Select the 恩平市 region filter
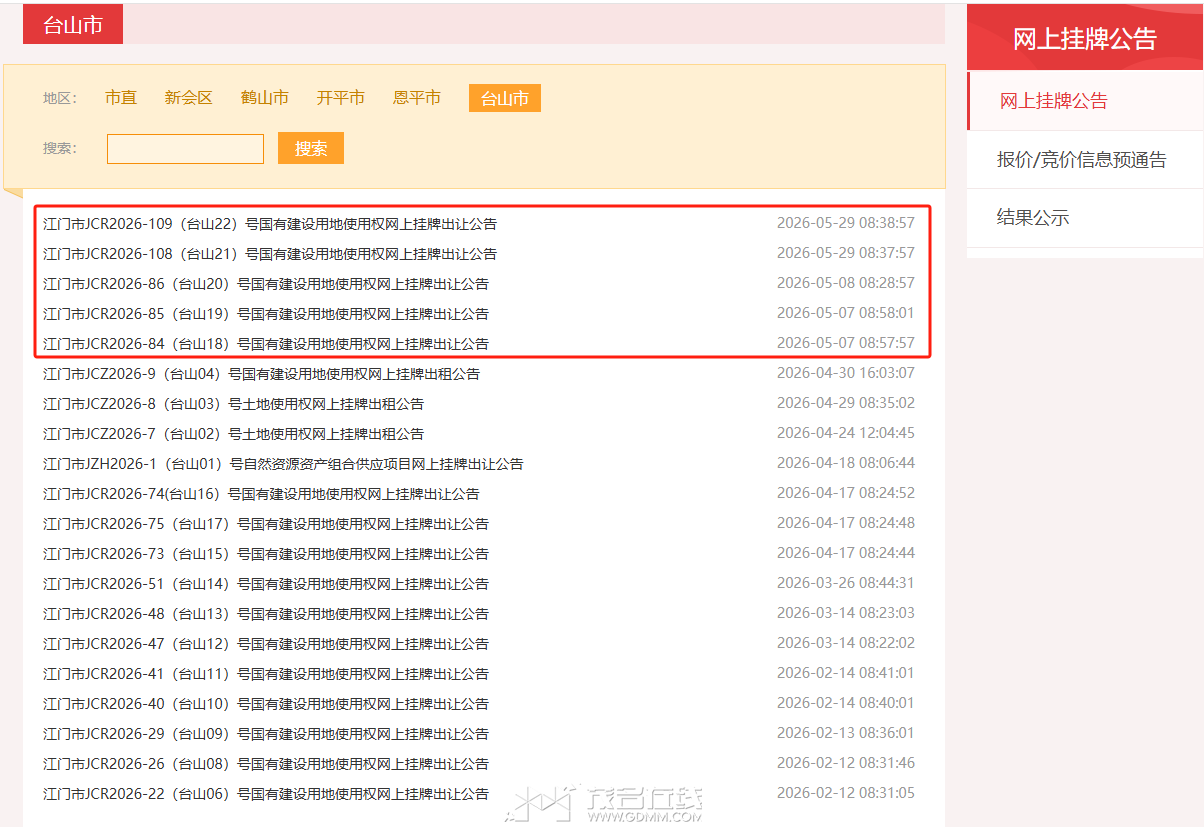The width and height of the screenshot is (1204, 827). (417, 98)
